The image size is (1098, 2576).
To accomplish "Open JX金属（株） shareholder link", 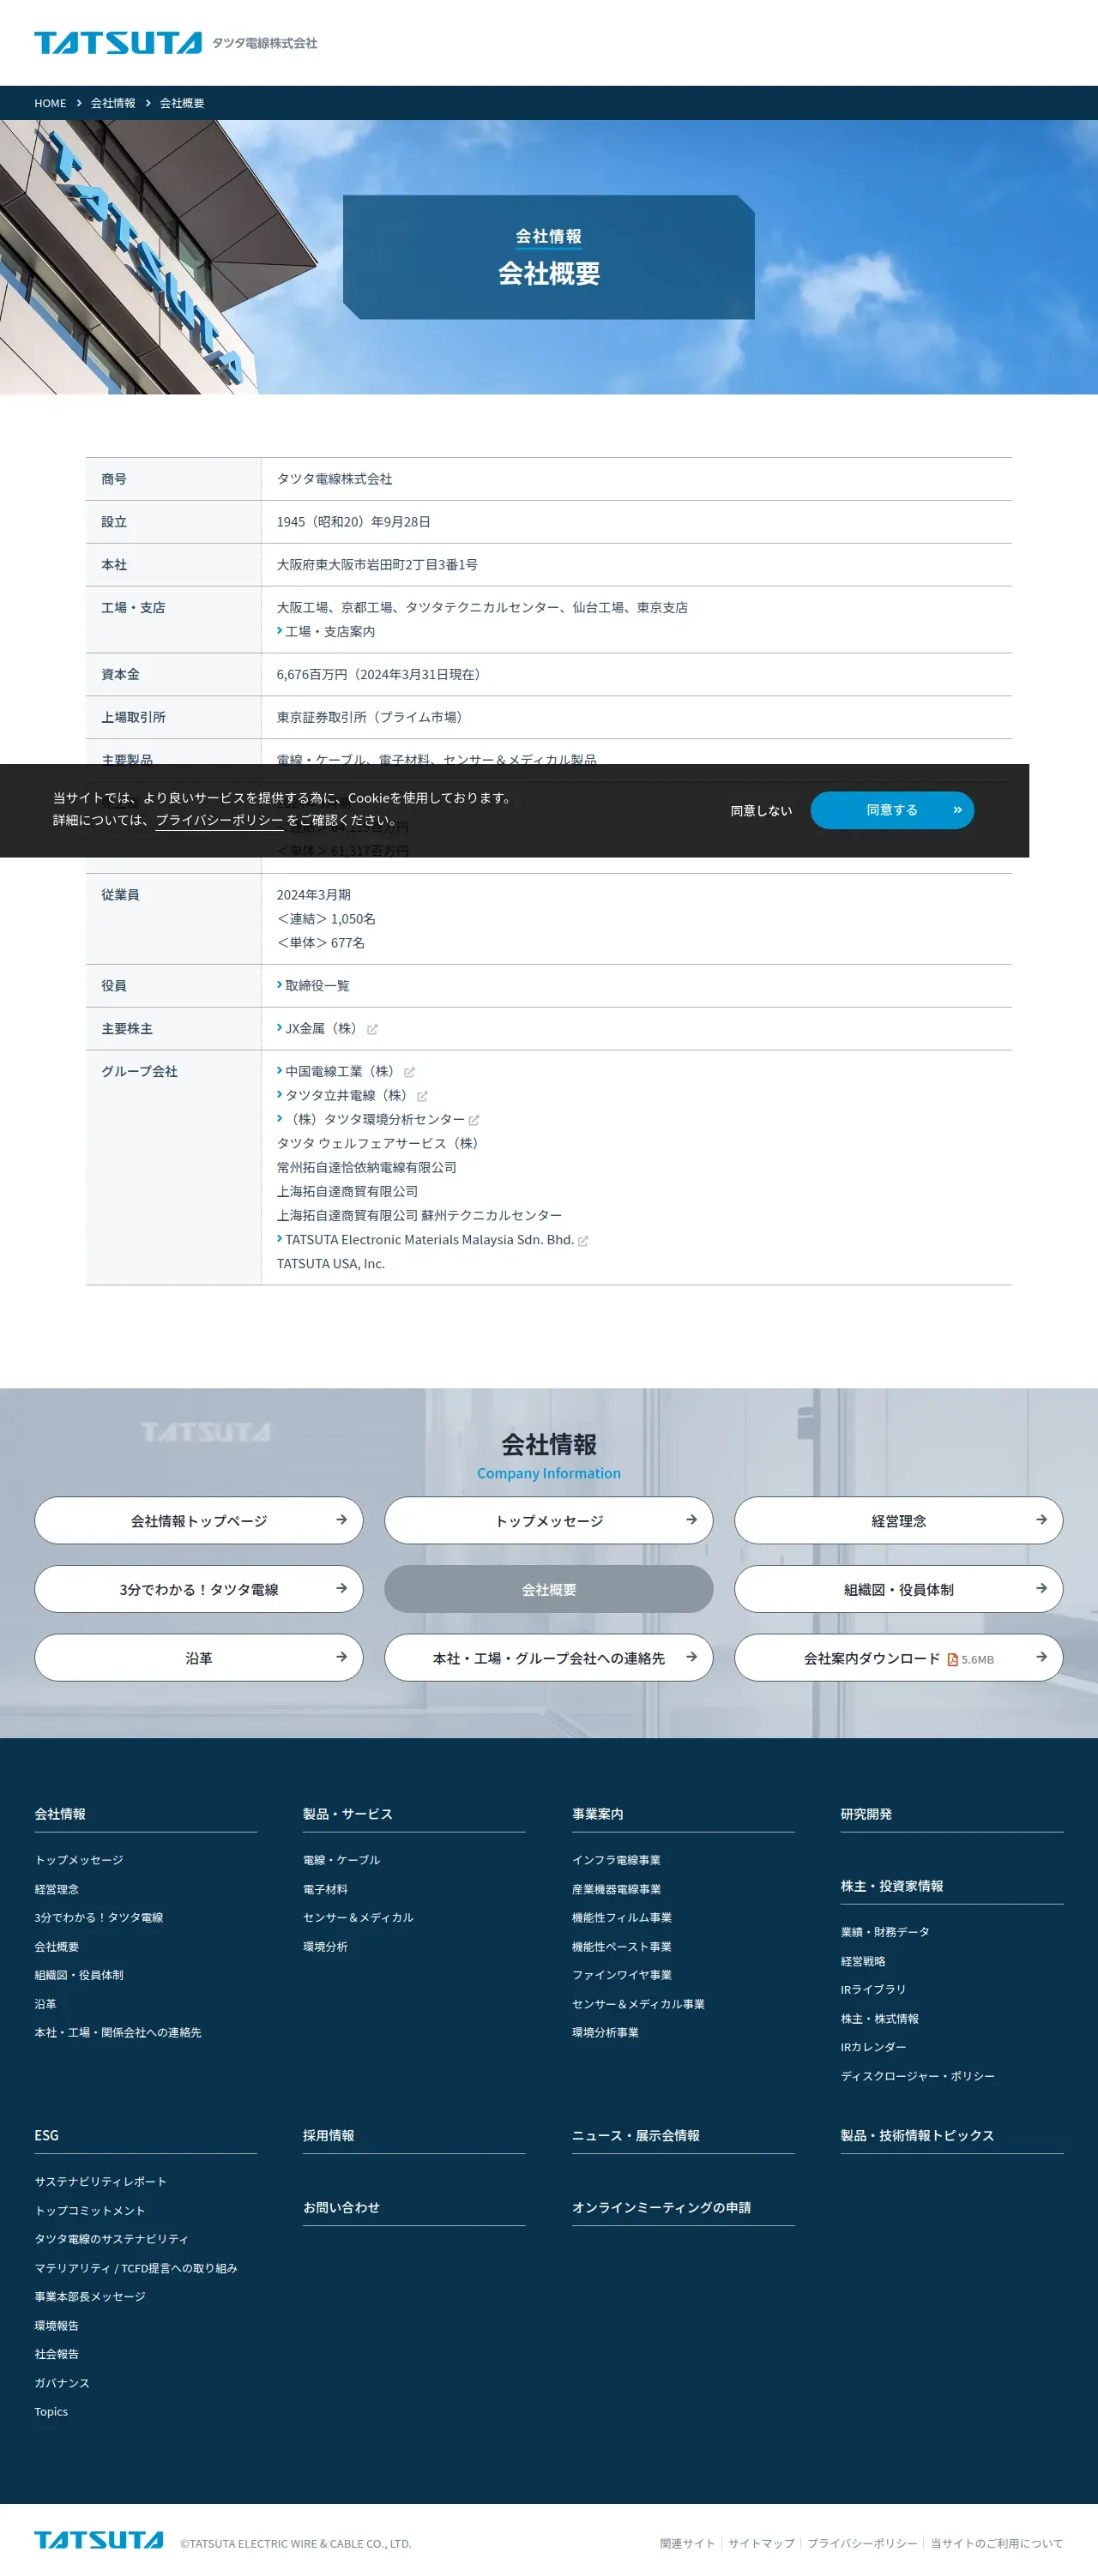I will pos(320,1029).
